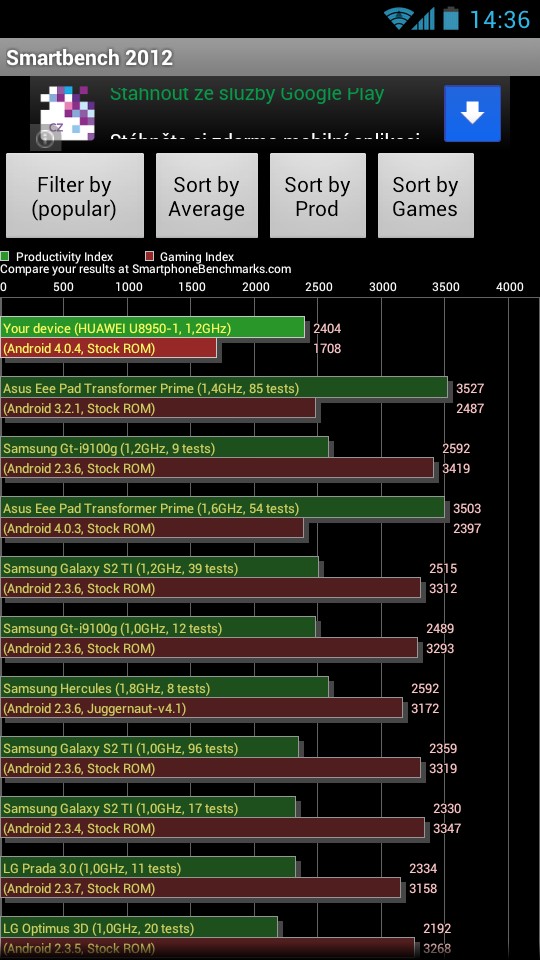Tap the 3419 gaming score value
The image size is (540, 960).
point(456,469)
